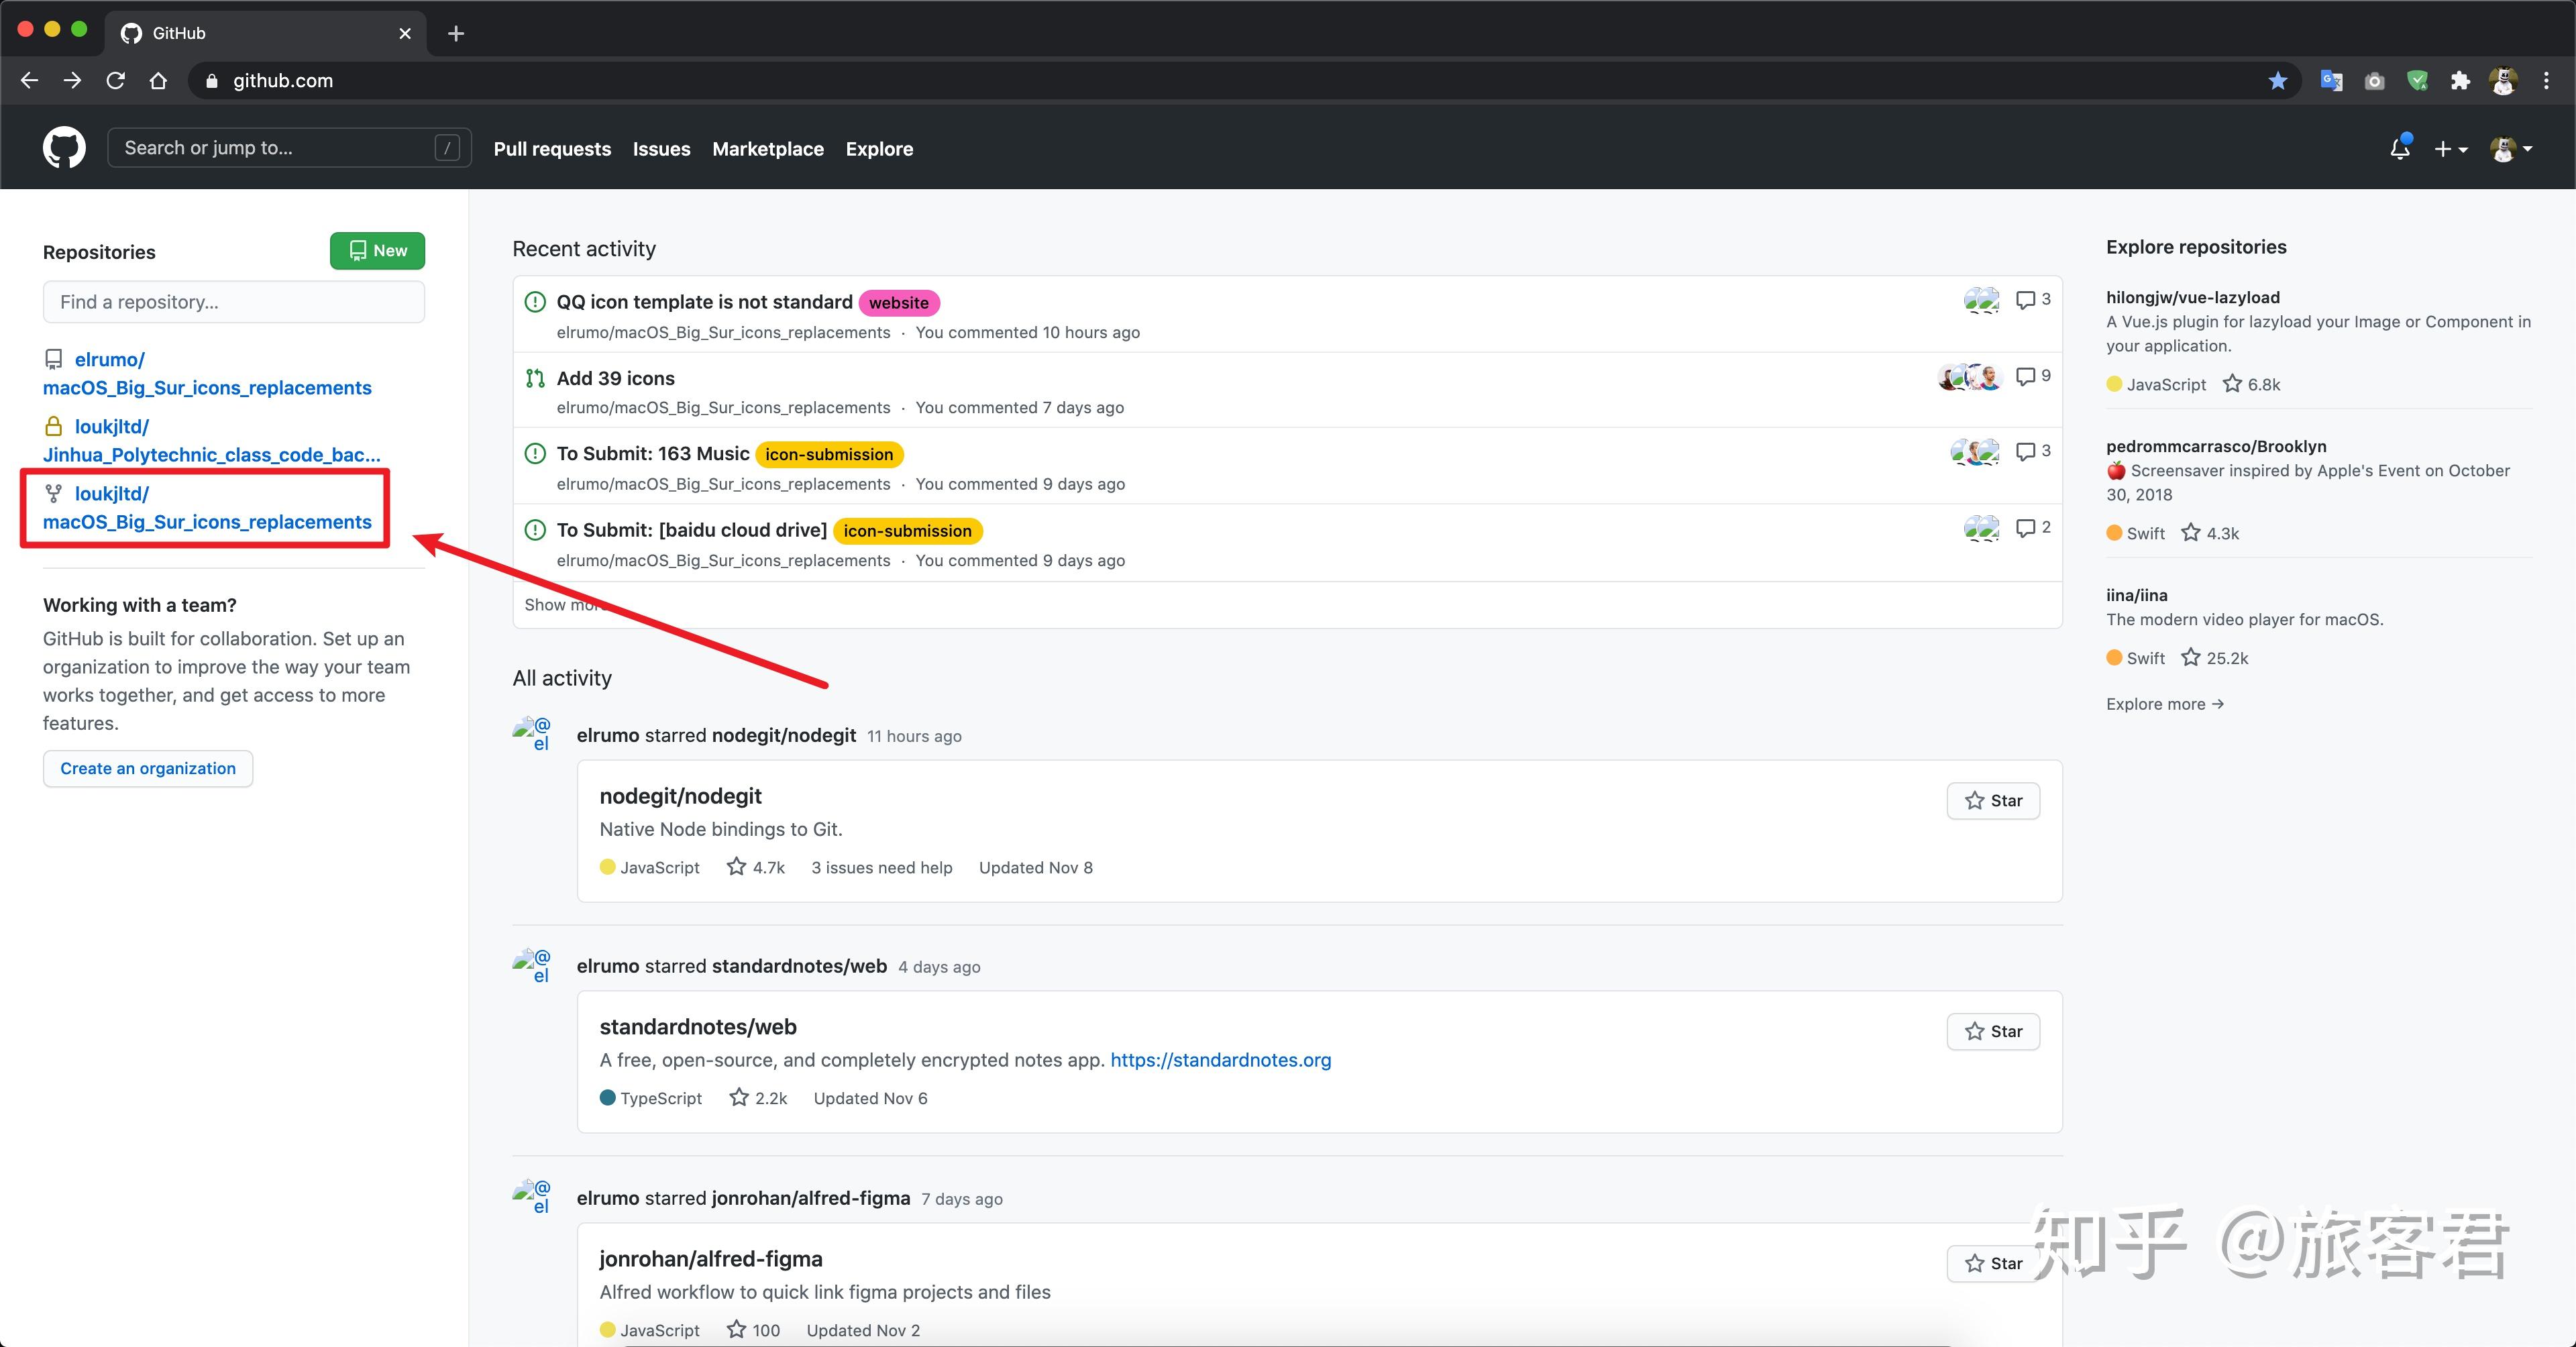2576x1347 pixels.
Task: Open Chrome three-dot menu
Action: tap(2546, 81)
